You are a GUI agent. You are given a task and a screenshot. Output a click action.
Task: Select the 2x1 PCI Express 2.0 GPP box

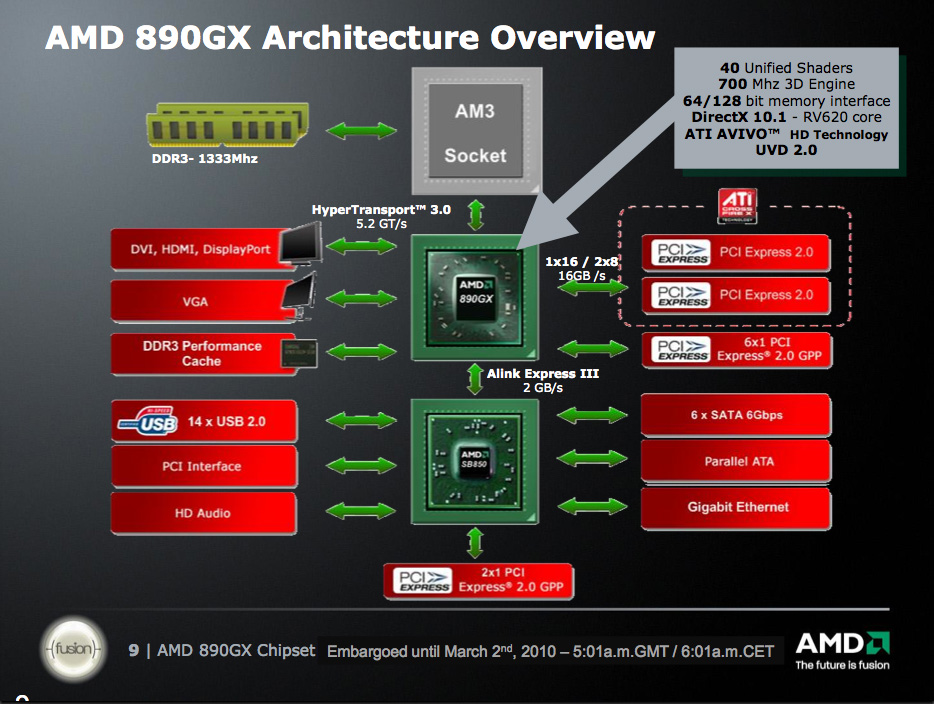[x=479, y=581]
